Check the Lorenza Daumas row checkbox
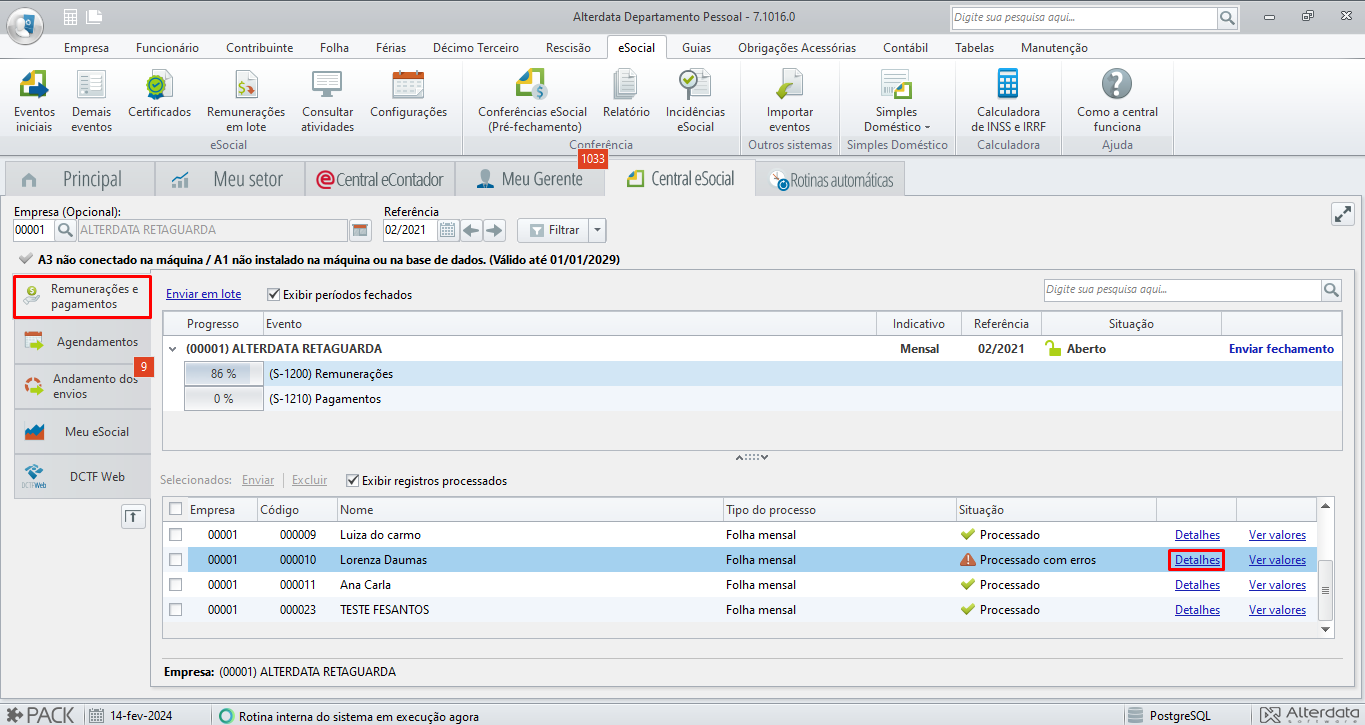This screenshot has height=725, width=1365. [176, 560]
